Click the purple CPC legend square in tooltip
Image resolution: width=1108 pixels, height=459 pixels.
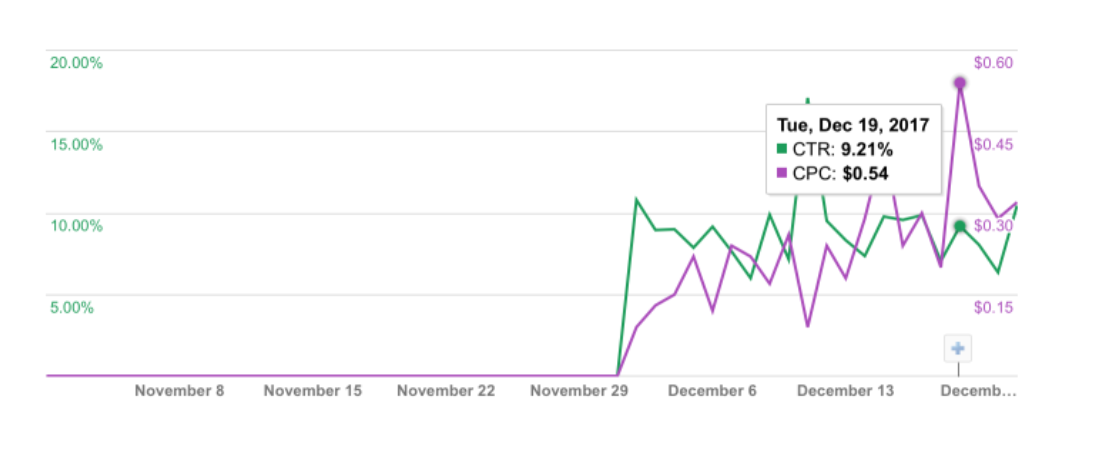point(782,174)
